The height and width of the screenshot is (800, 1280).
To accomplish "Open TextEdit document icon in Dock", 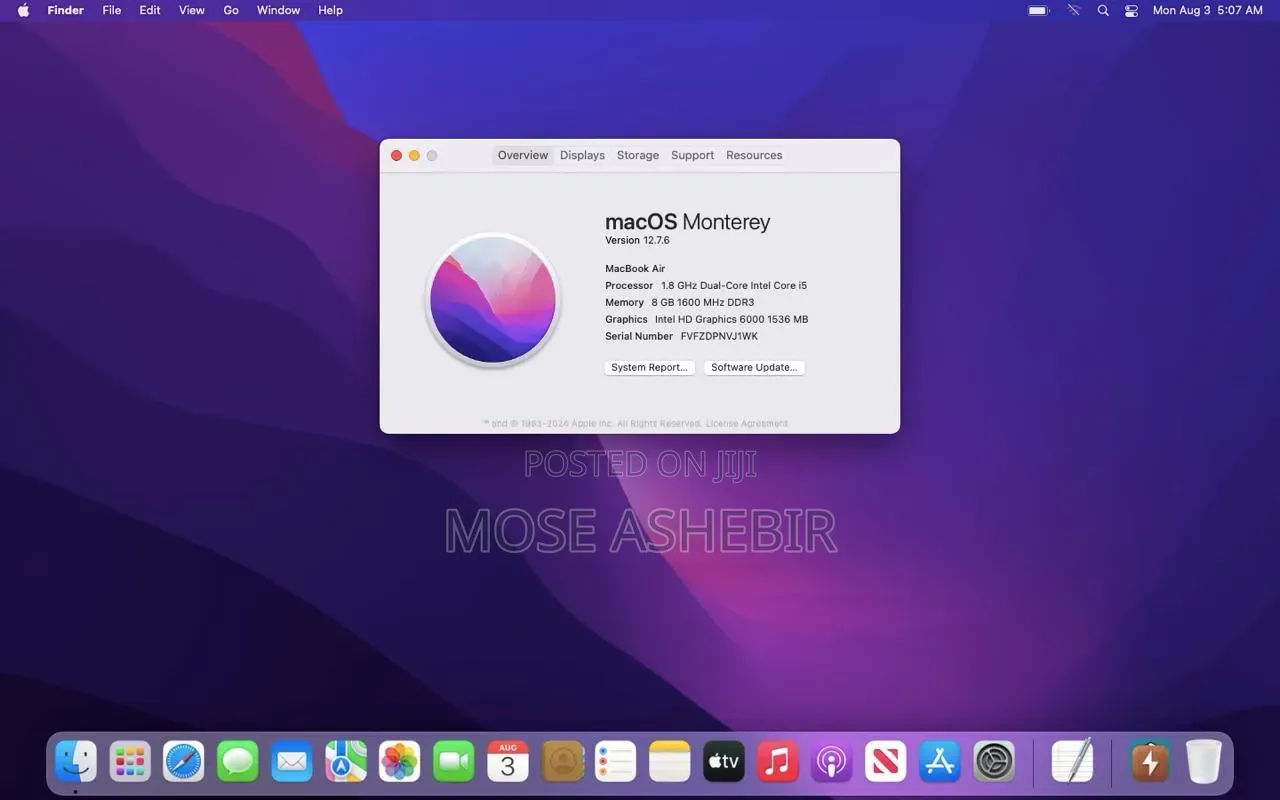I will coord(1073,762).
